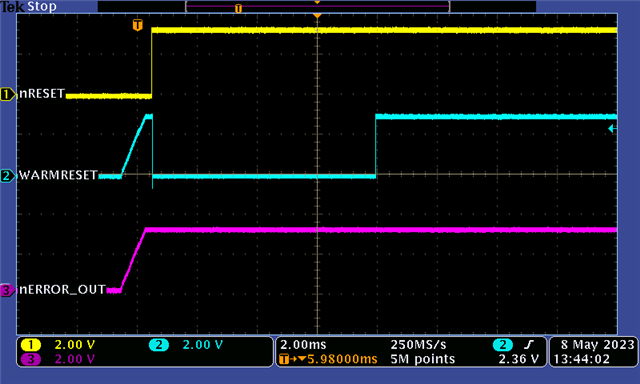640x384 pixels.
Task: Click the 2.36 V trigger level readout
Action: coord(519,359)
